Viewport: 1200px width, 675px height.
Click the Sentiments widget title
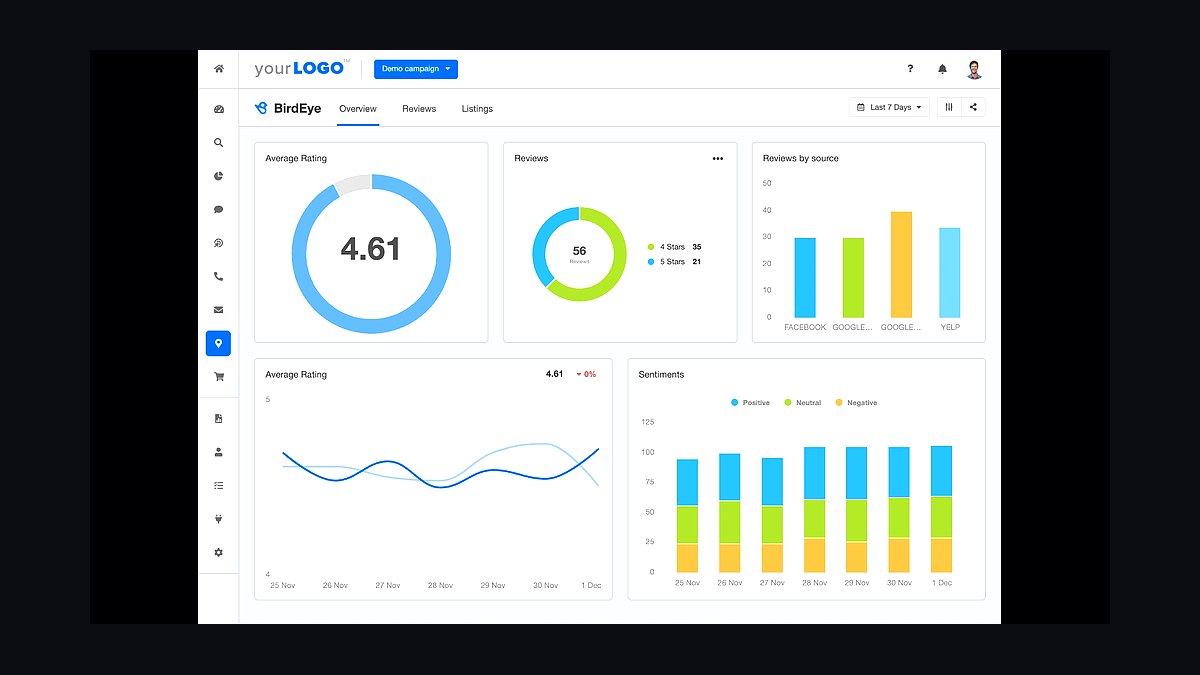pyautogui.click(x=662, y=375)
